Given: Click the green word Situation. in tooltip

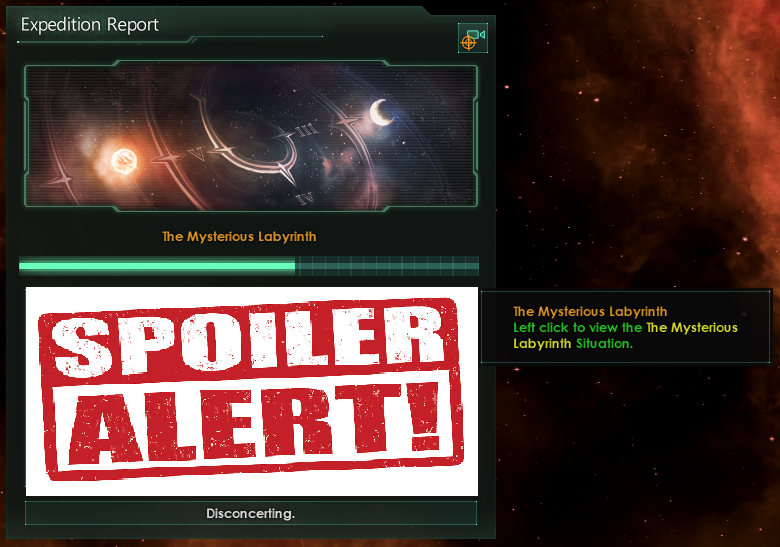Looking at the screenshot, I should (604, 344).
